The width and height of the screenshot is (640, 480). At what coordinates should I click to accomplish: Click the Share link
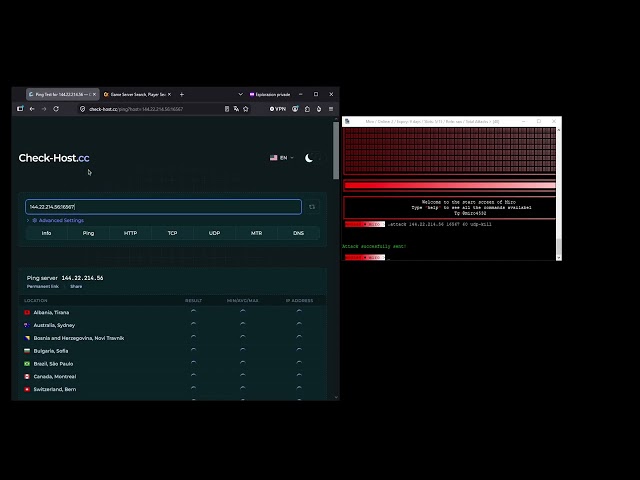pos(76,287)
